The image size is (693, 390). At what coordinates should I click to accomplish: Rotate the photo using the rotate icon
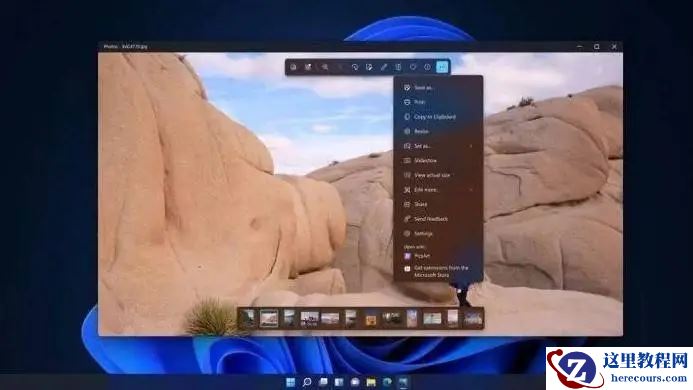coord(354,67)
